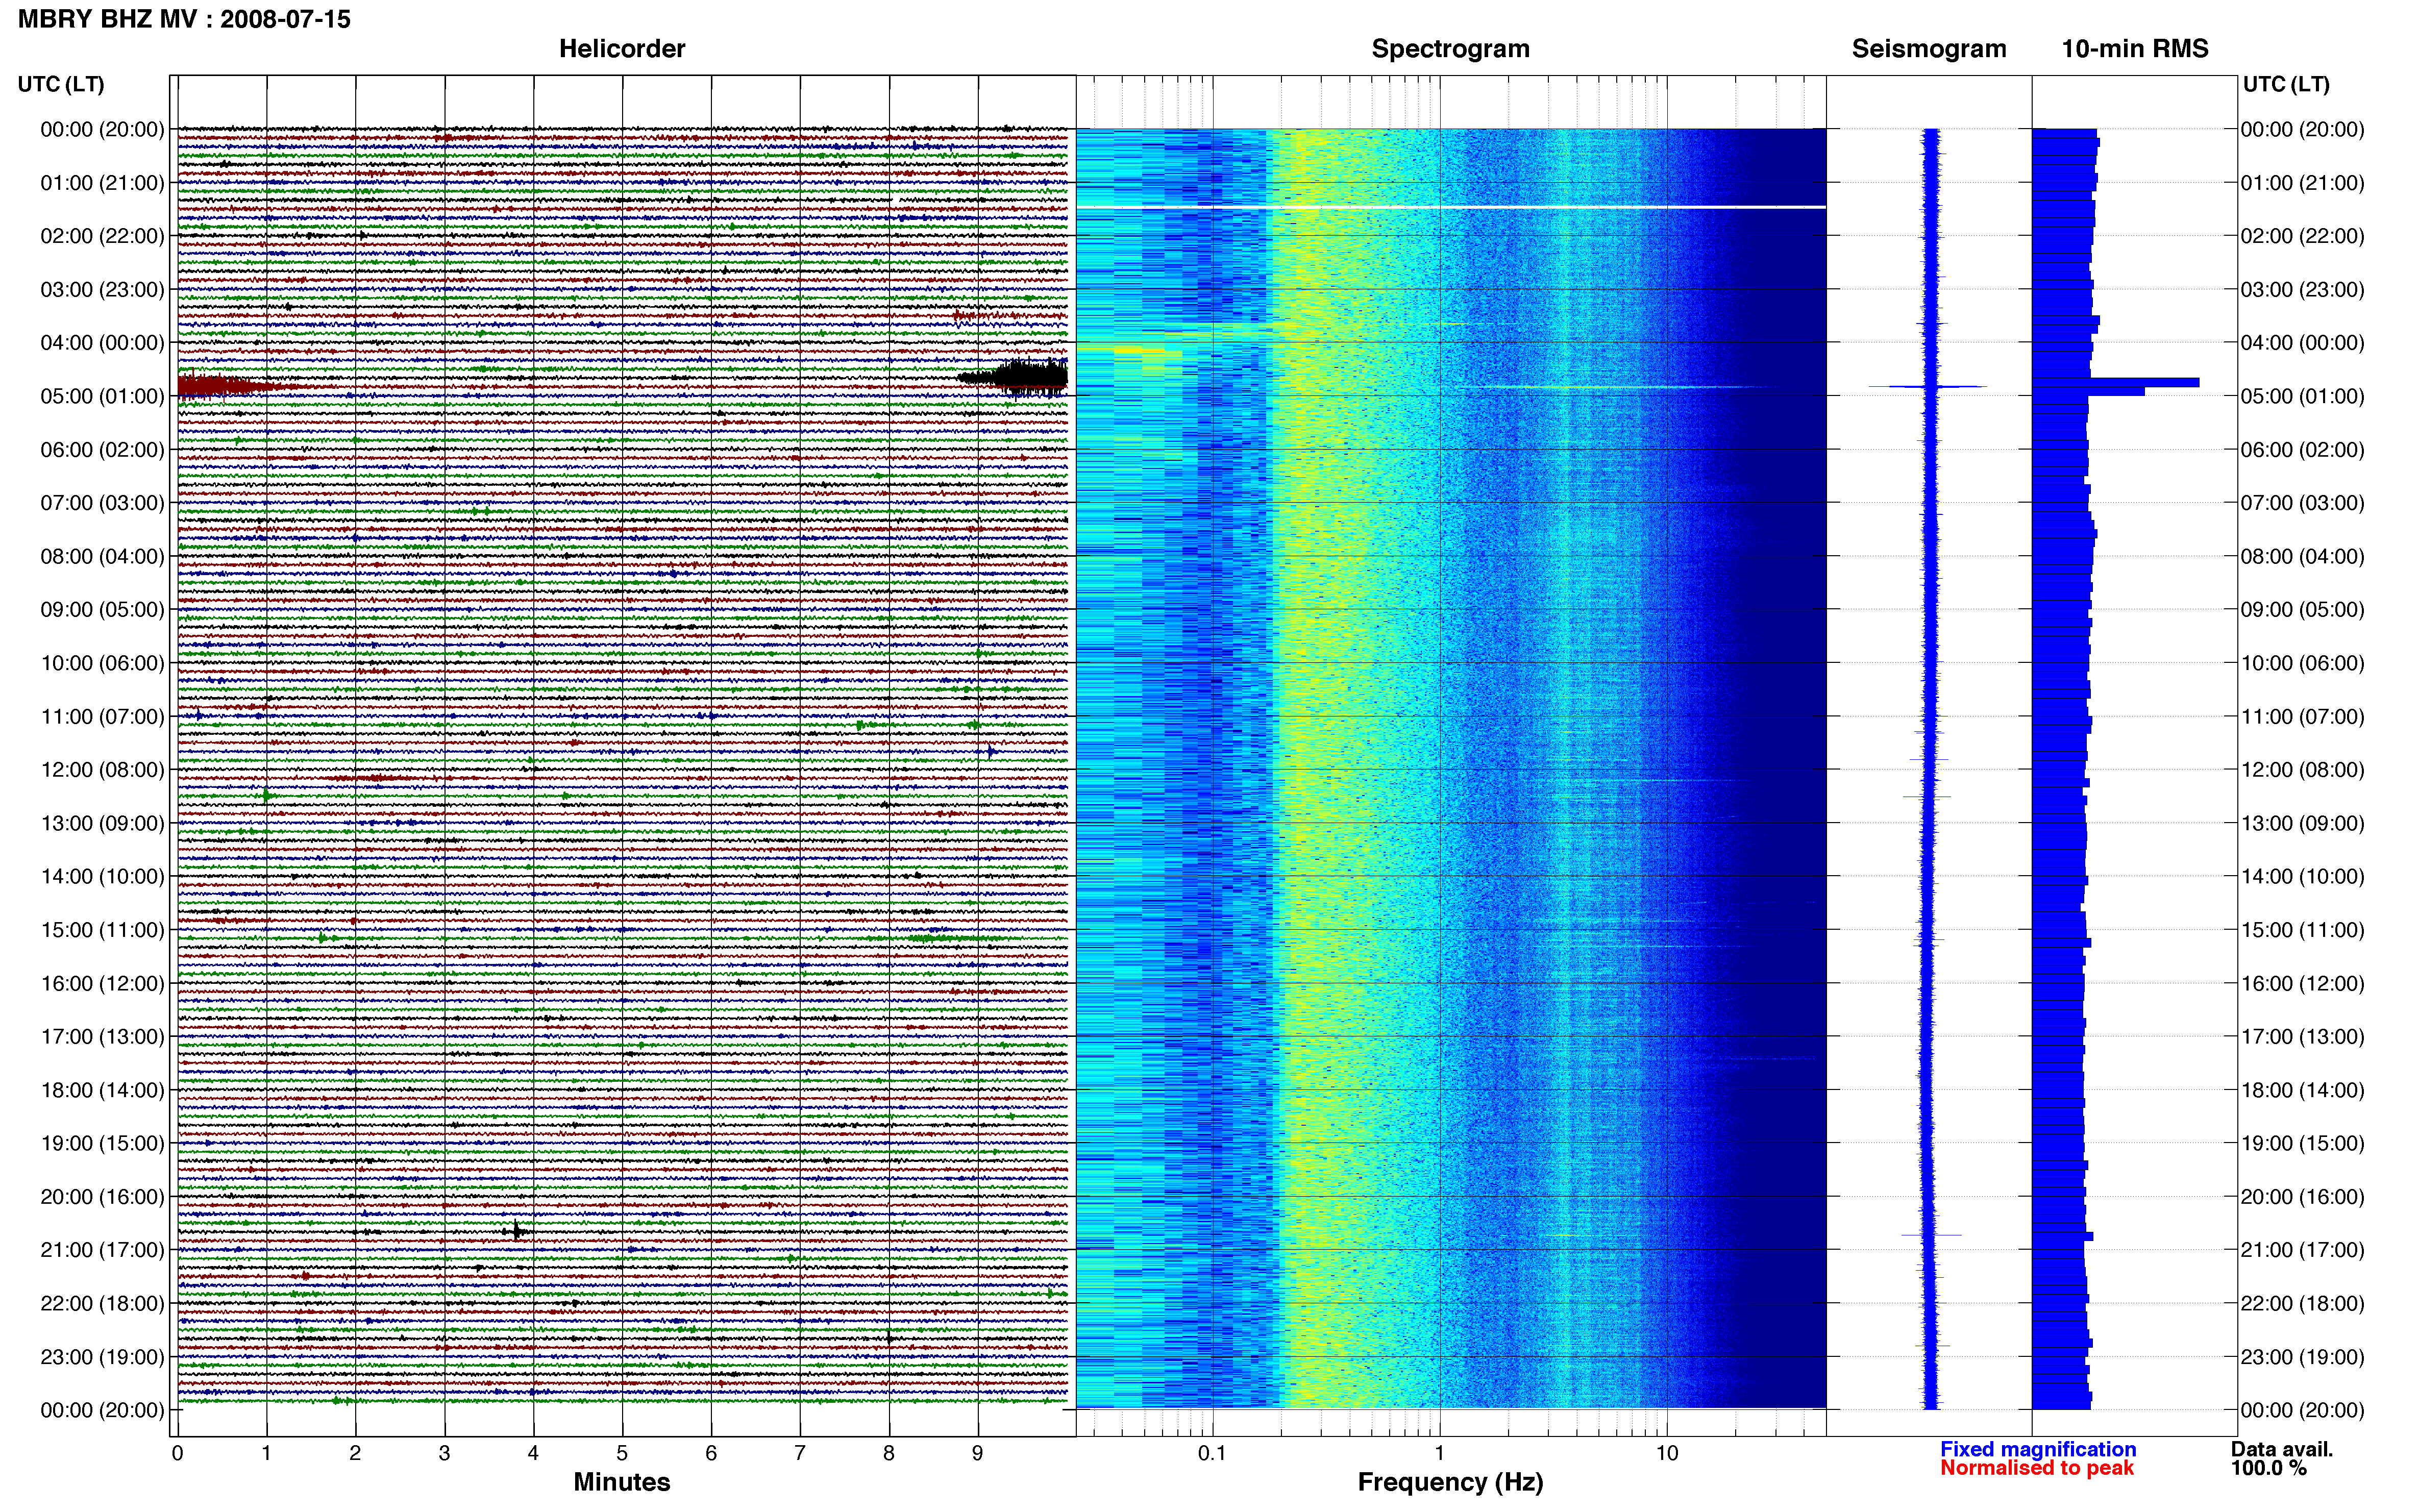Click the 'UTC (LT)' label beside the Helicorder
Viewport: 2419px width, 1512px height.
61,84
